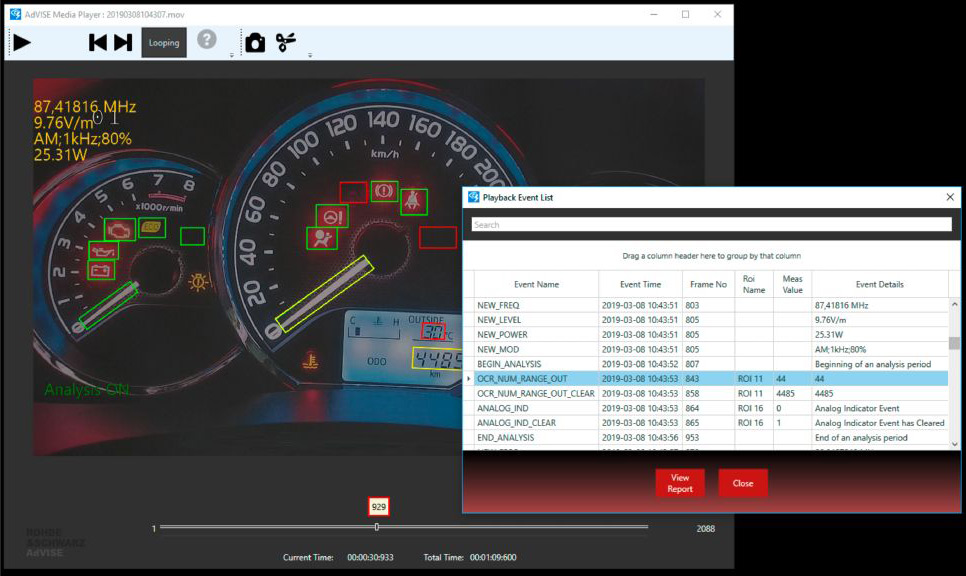Screen dimensions: 966x576
Task: Click the frame 929 marker above slider
Action: pos(378,506)
